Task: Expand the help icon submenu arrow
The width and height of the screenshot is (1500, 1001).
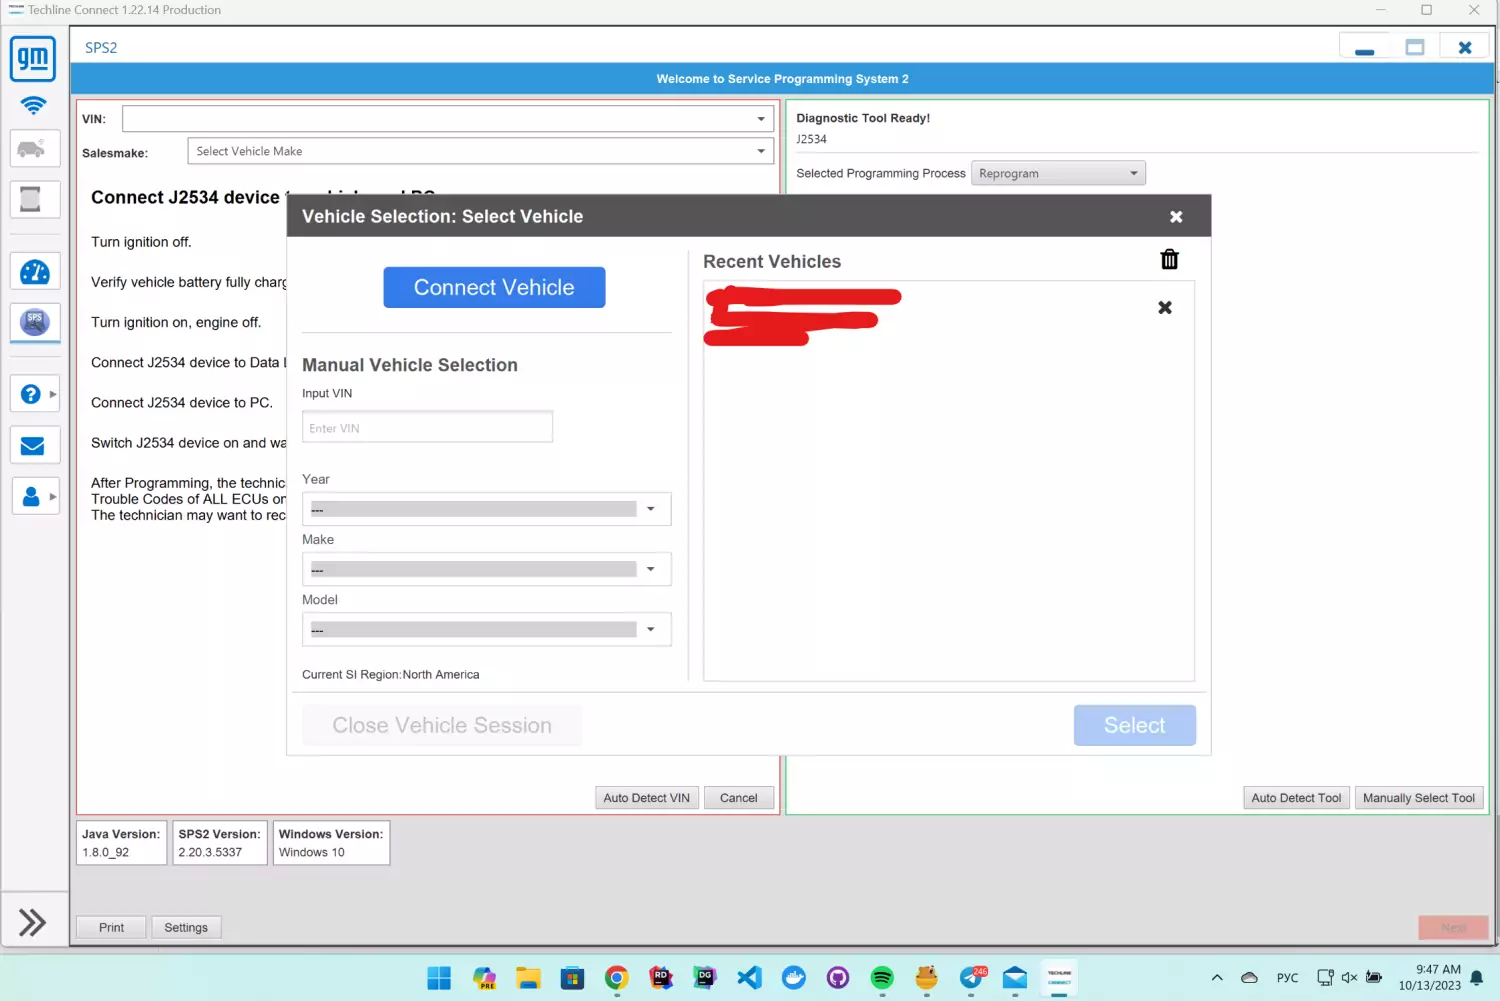Action: click(x=53, y=394)
